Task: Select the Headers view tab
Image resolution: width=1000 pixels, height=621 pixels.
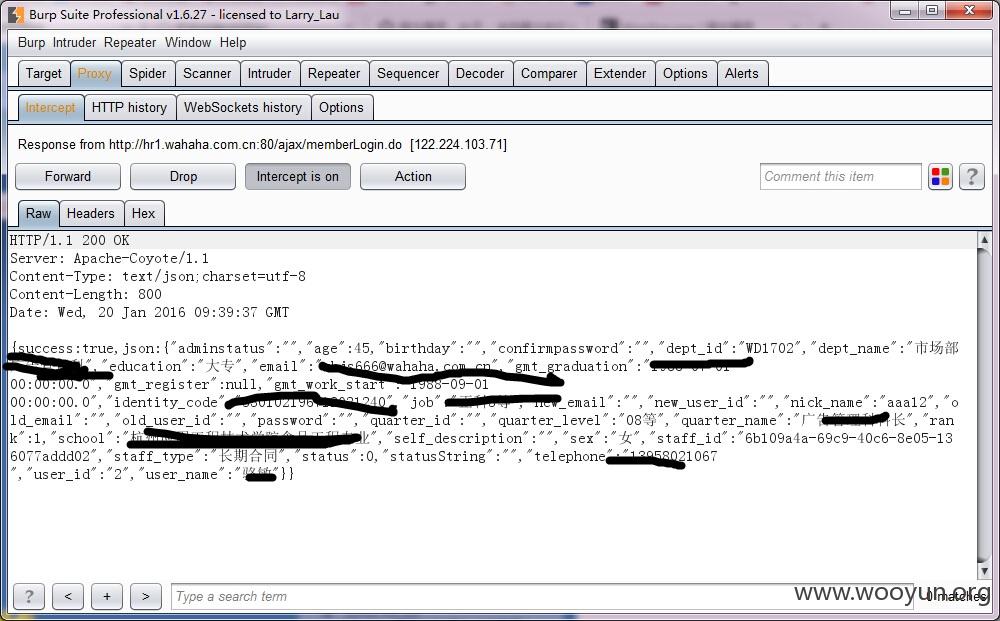Action: click(x=91, y=213)
